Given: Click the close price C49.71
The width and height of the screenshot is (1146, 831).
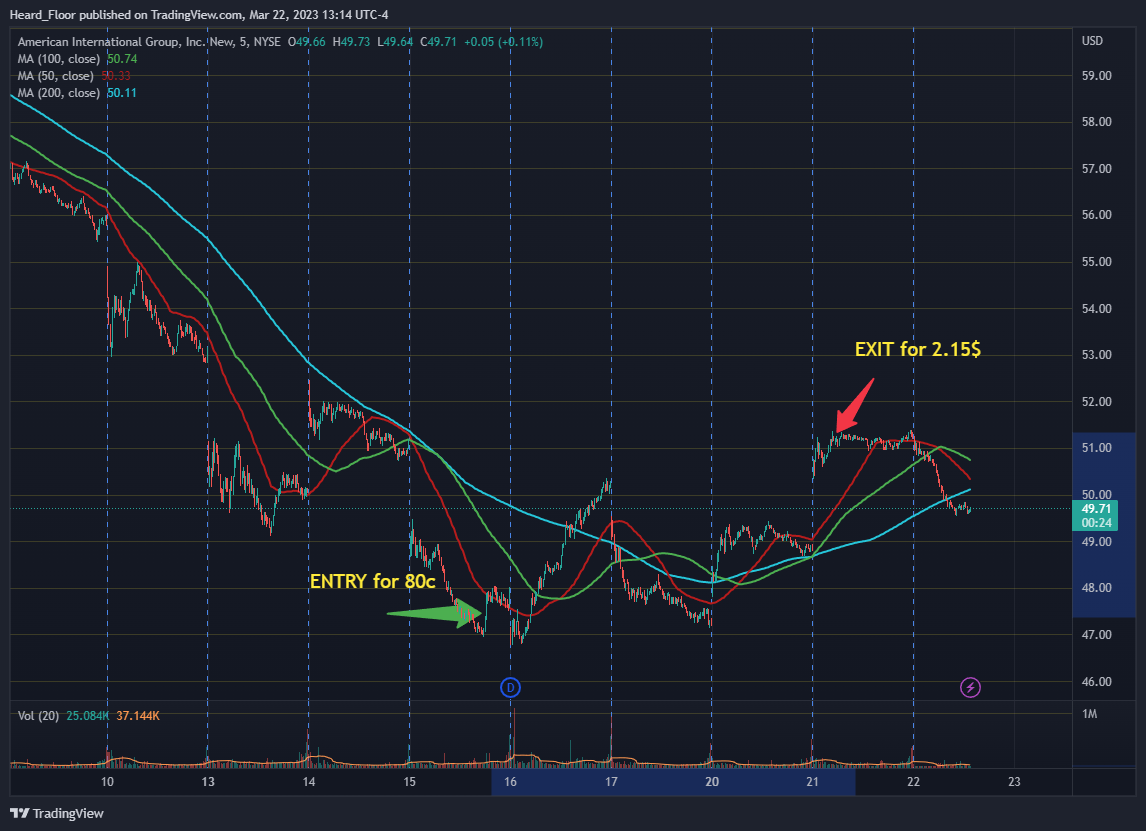Looking at the screenshot, I should (x=439, y=42).
